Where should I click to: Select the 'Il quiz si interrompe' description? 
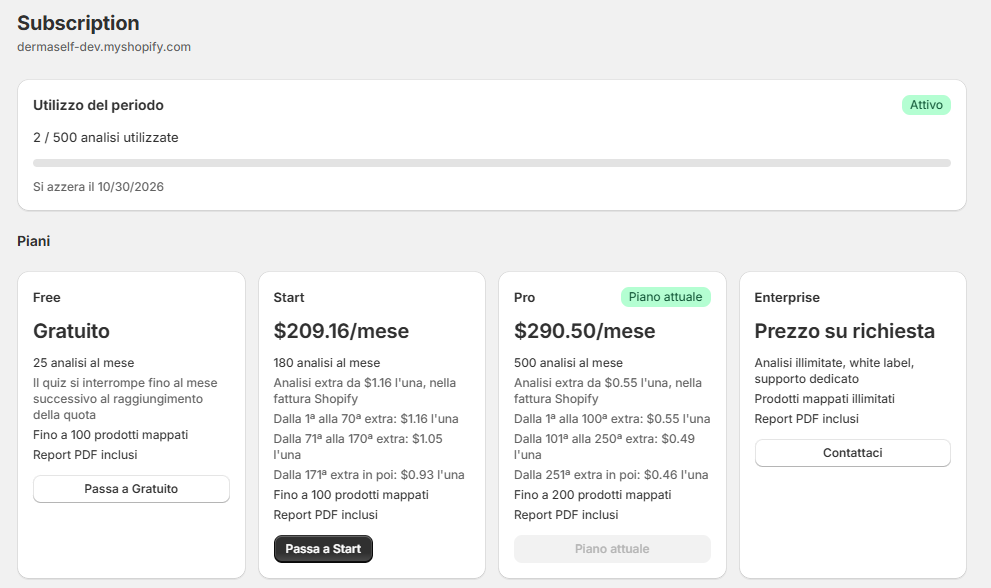click(125, 399)
